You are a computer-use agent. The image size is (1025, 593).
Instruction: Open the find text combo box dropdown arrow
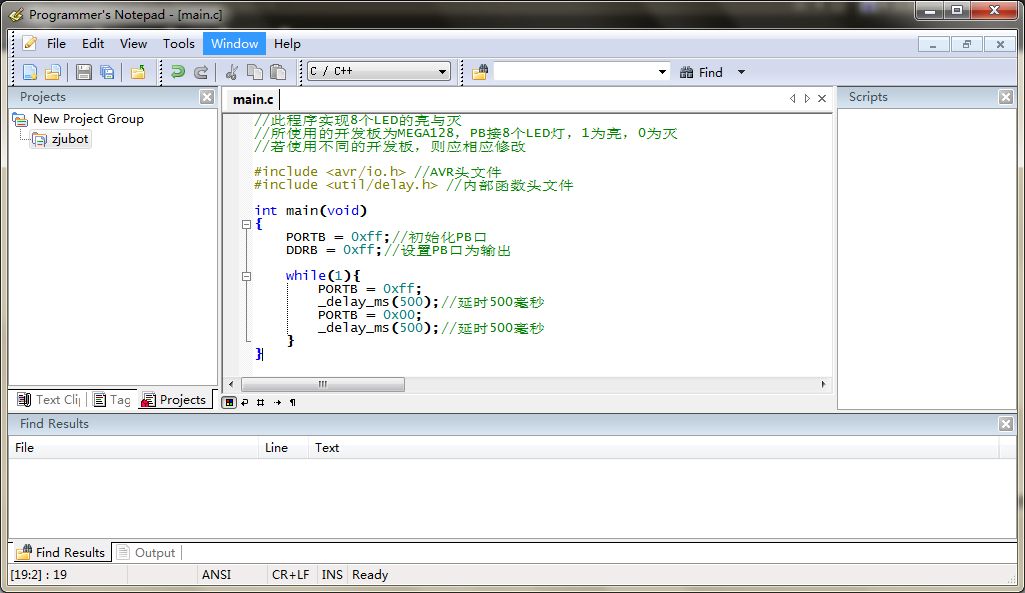662,72
